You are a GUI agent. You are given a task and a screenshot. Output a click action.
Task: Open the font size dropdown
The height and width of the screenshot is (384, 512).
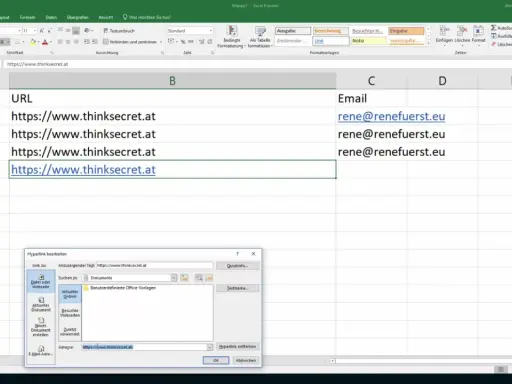point(34,31)
